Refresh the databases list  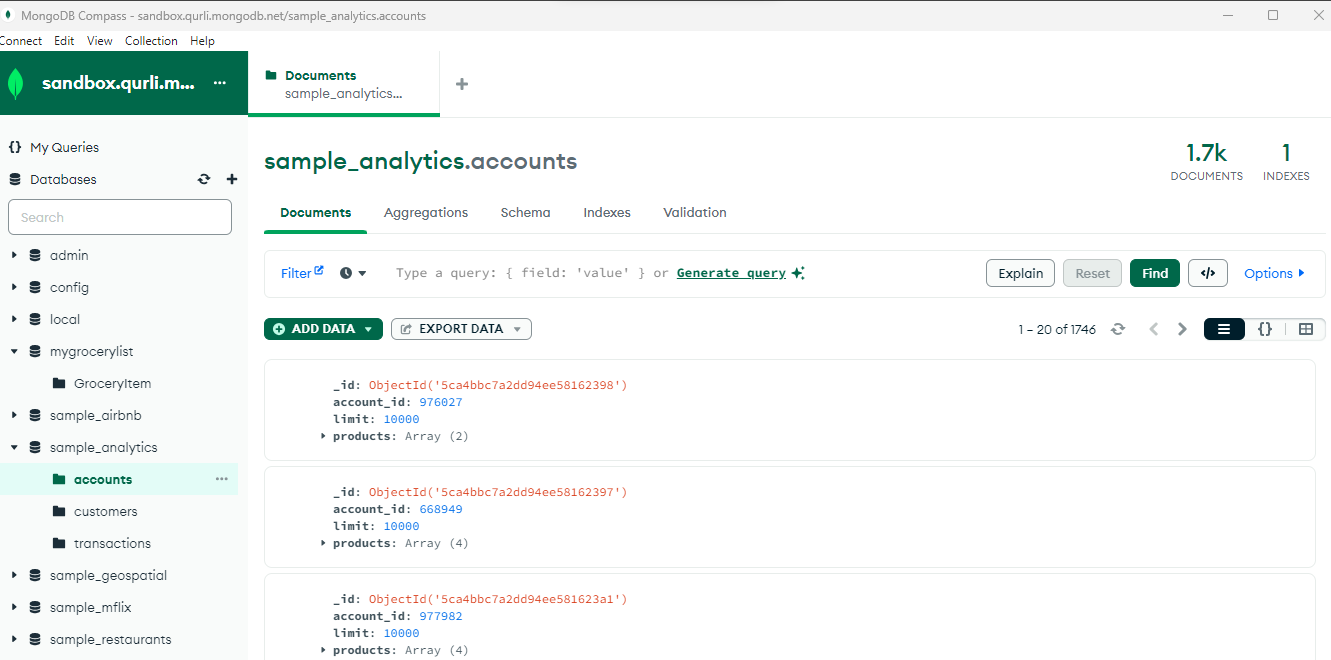[x=204, y=179]
